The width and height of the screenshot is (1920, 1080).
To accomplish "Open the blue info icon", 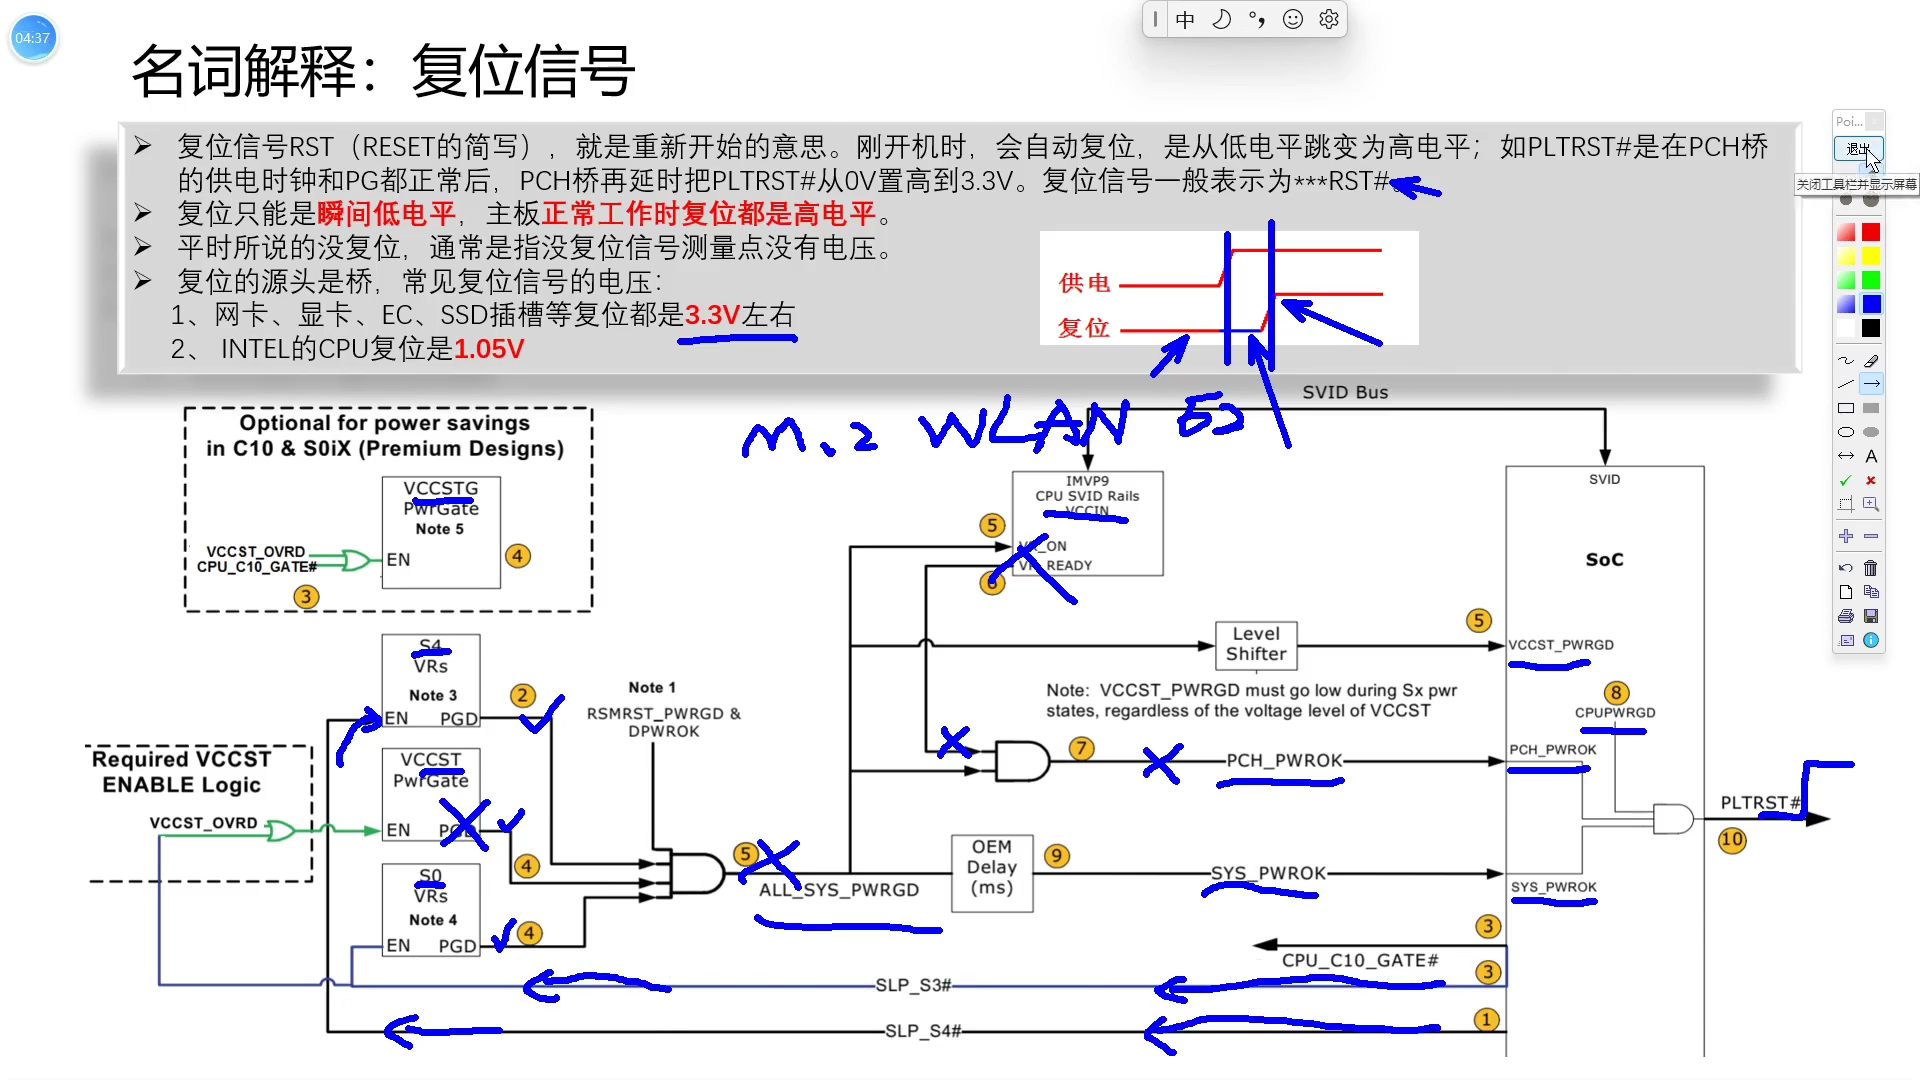I will tap(1871, 640).
